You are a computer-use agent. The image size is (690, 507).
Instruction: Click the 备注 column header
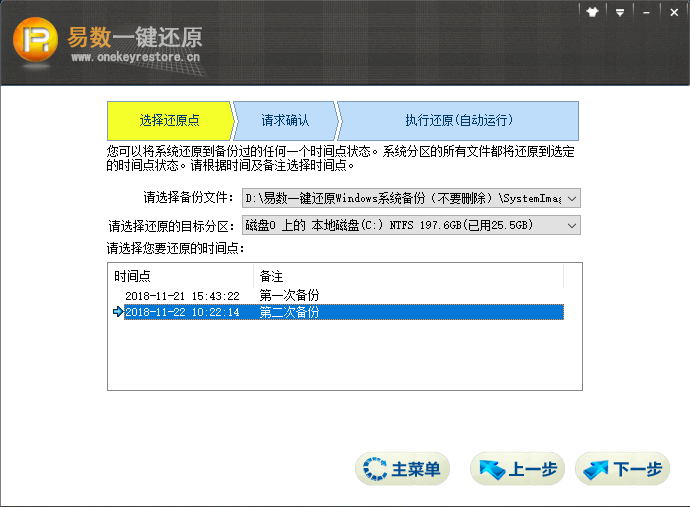(409, 276)
